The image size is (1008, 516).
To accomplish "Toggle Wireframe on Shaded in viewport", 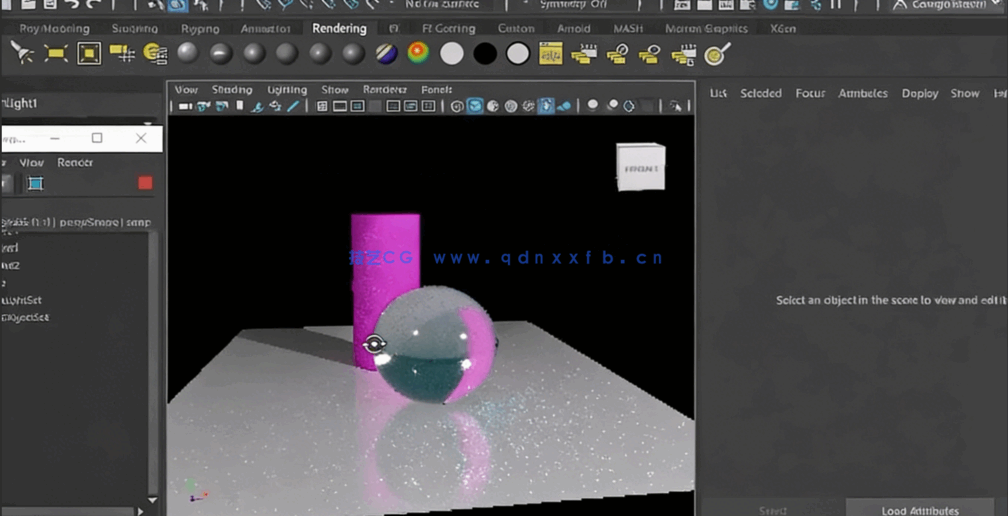I will [x=511, y=107].
